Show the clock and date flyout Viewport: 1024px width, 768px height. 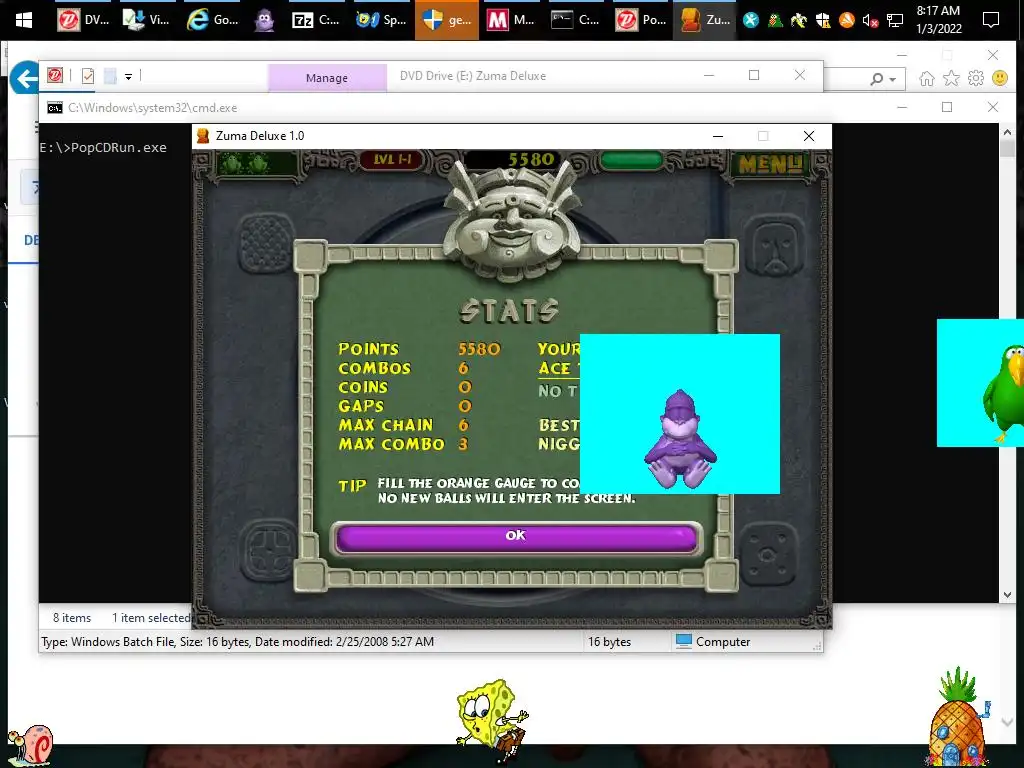(x=938, y=20)
